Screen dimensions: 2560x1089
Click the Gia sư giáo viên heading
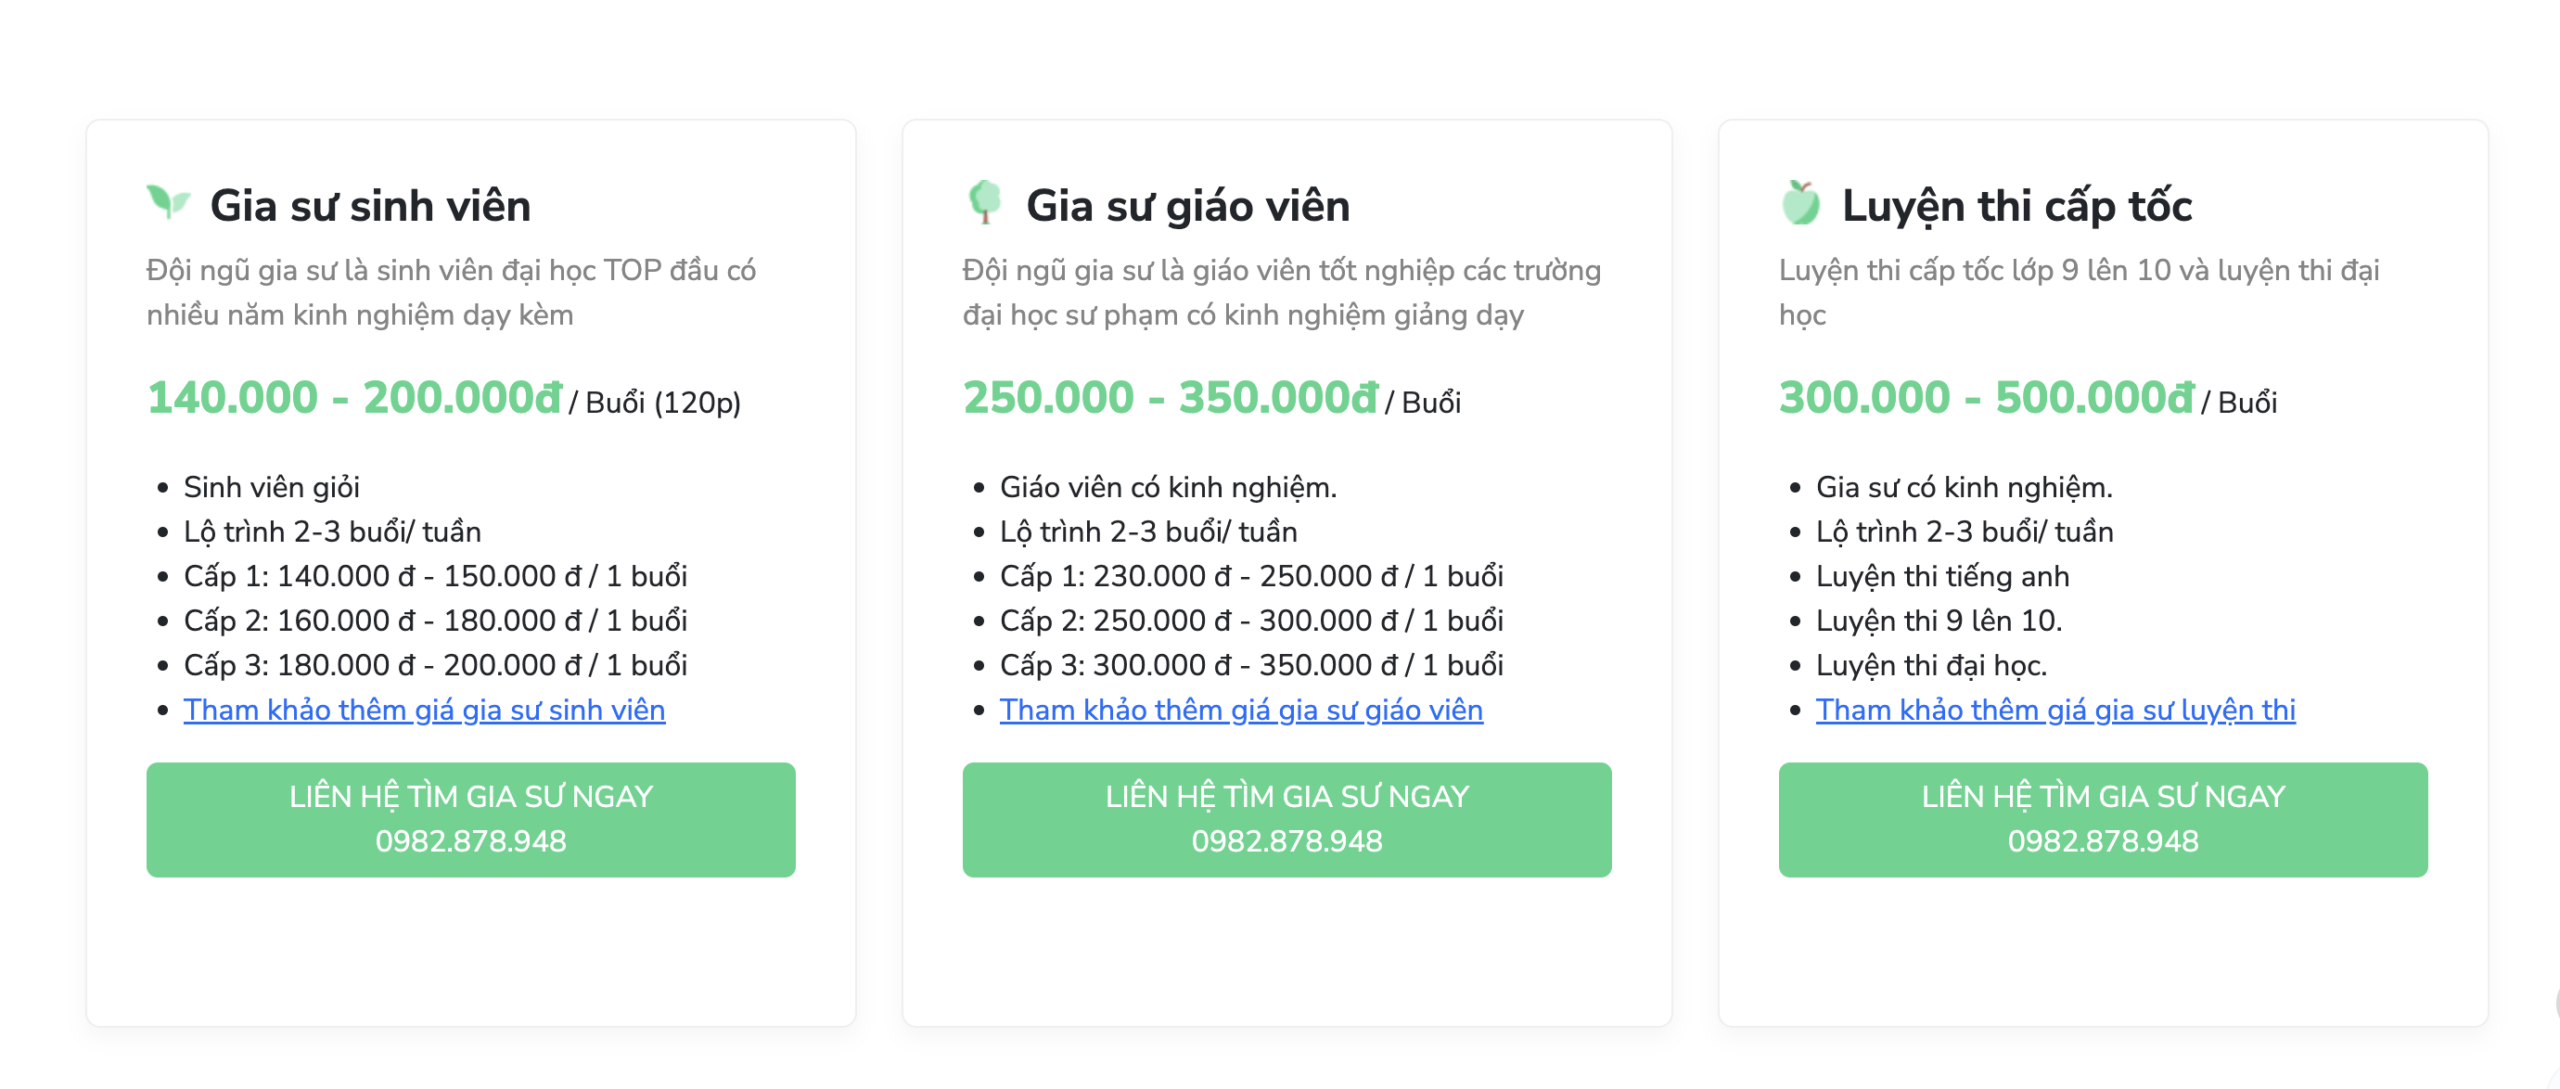1187,206
